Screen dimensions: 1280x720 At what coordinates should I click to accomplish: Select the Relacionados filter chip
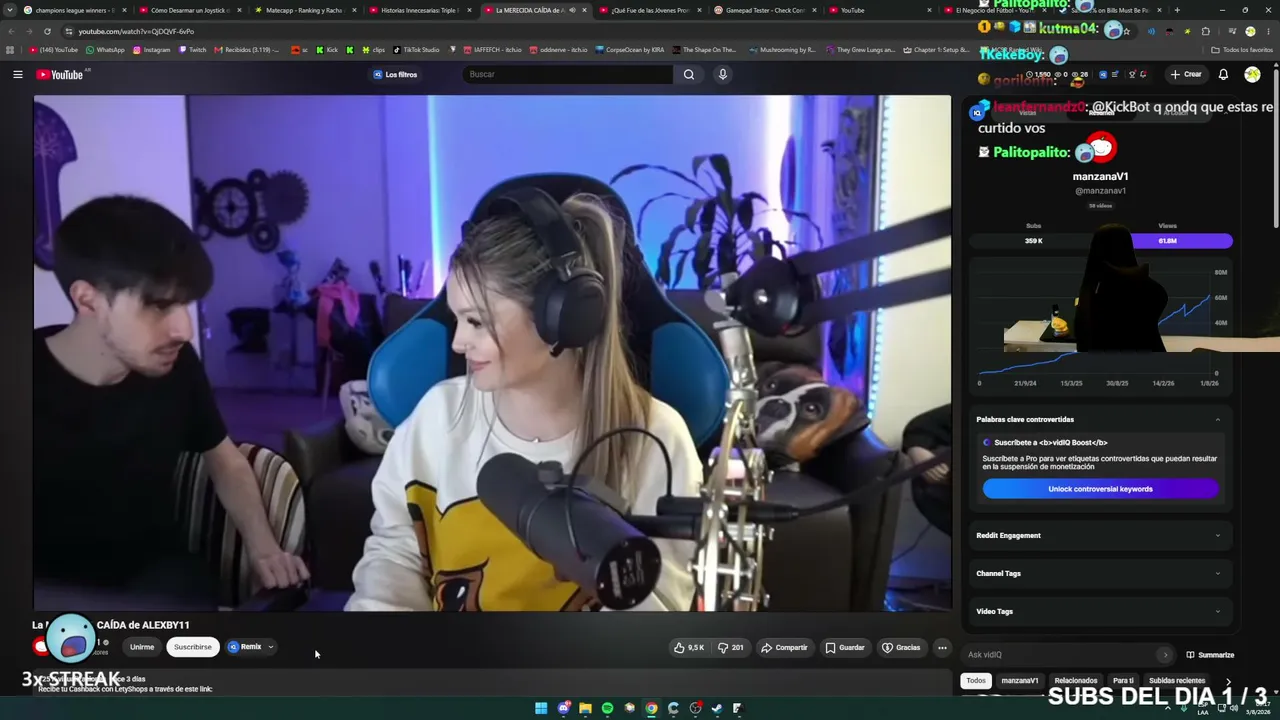pos(1076,681)
